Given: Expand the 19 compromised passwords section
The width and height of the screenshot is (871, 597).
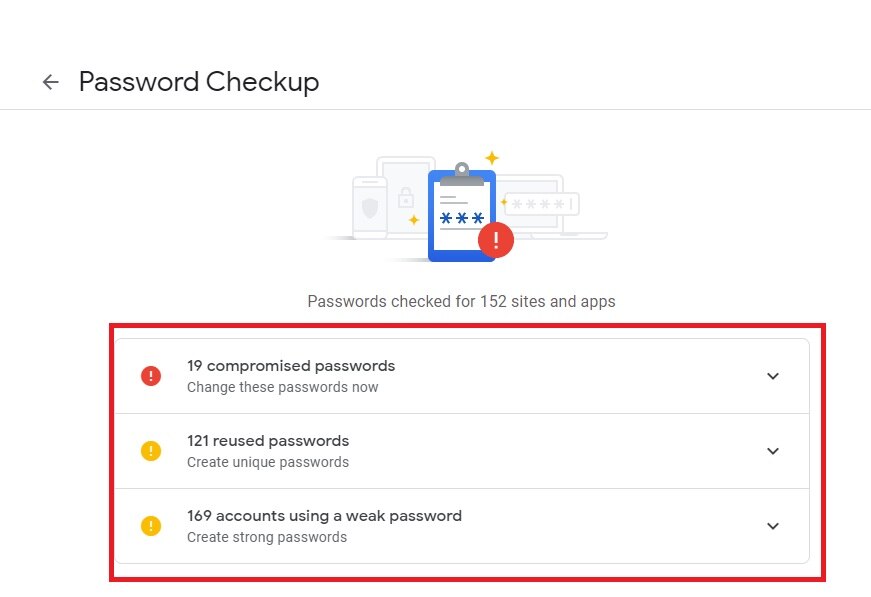Looking at the screenshot, I should pyautogui.click(x=772, y=375).
